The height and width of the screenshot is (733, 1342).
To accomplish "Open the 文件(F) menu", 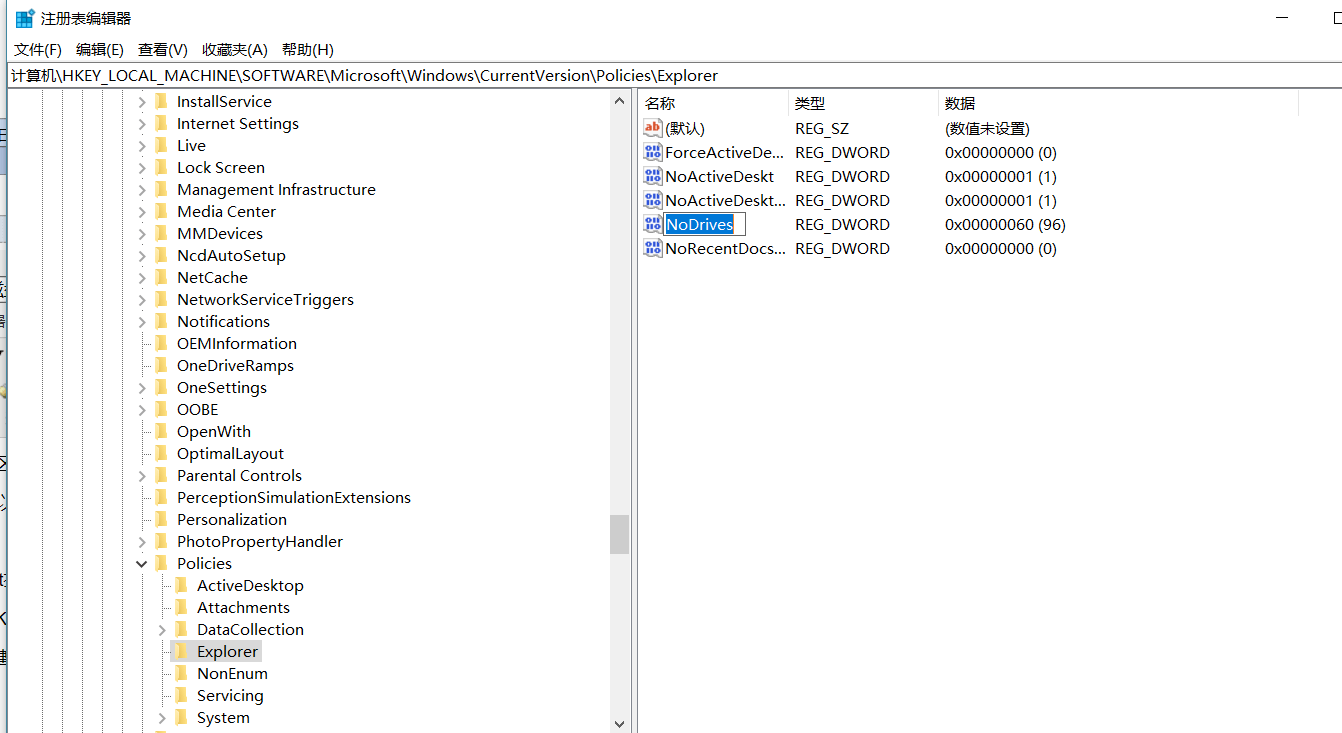I will [38, 50].
